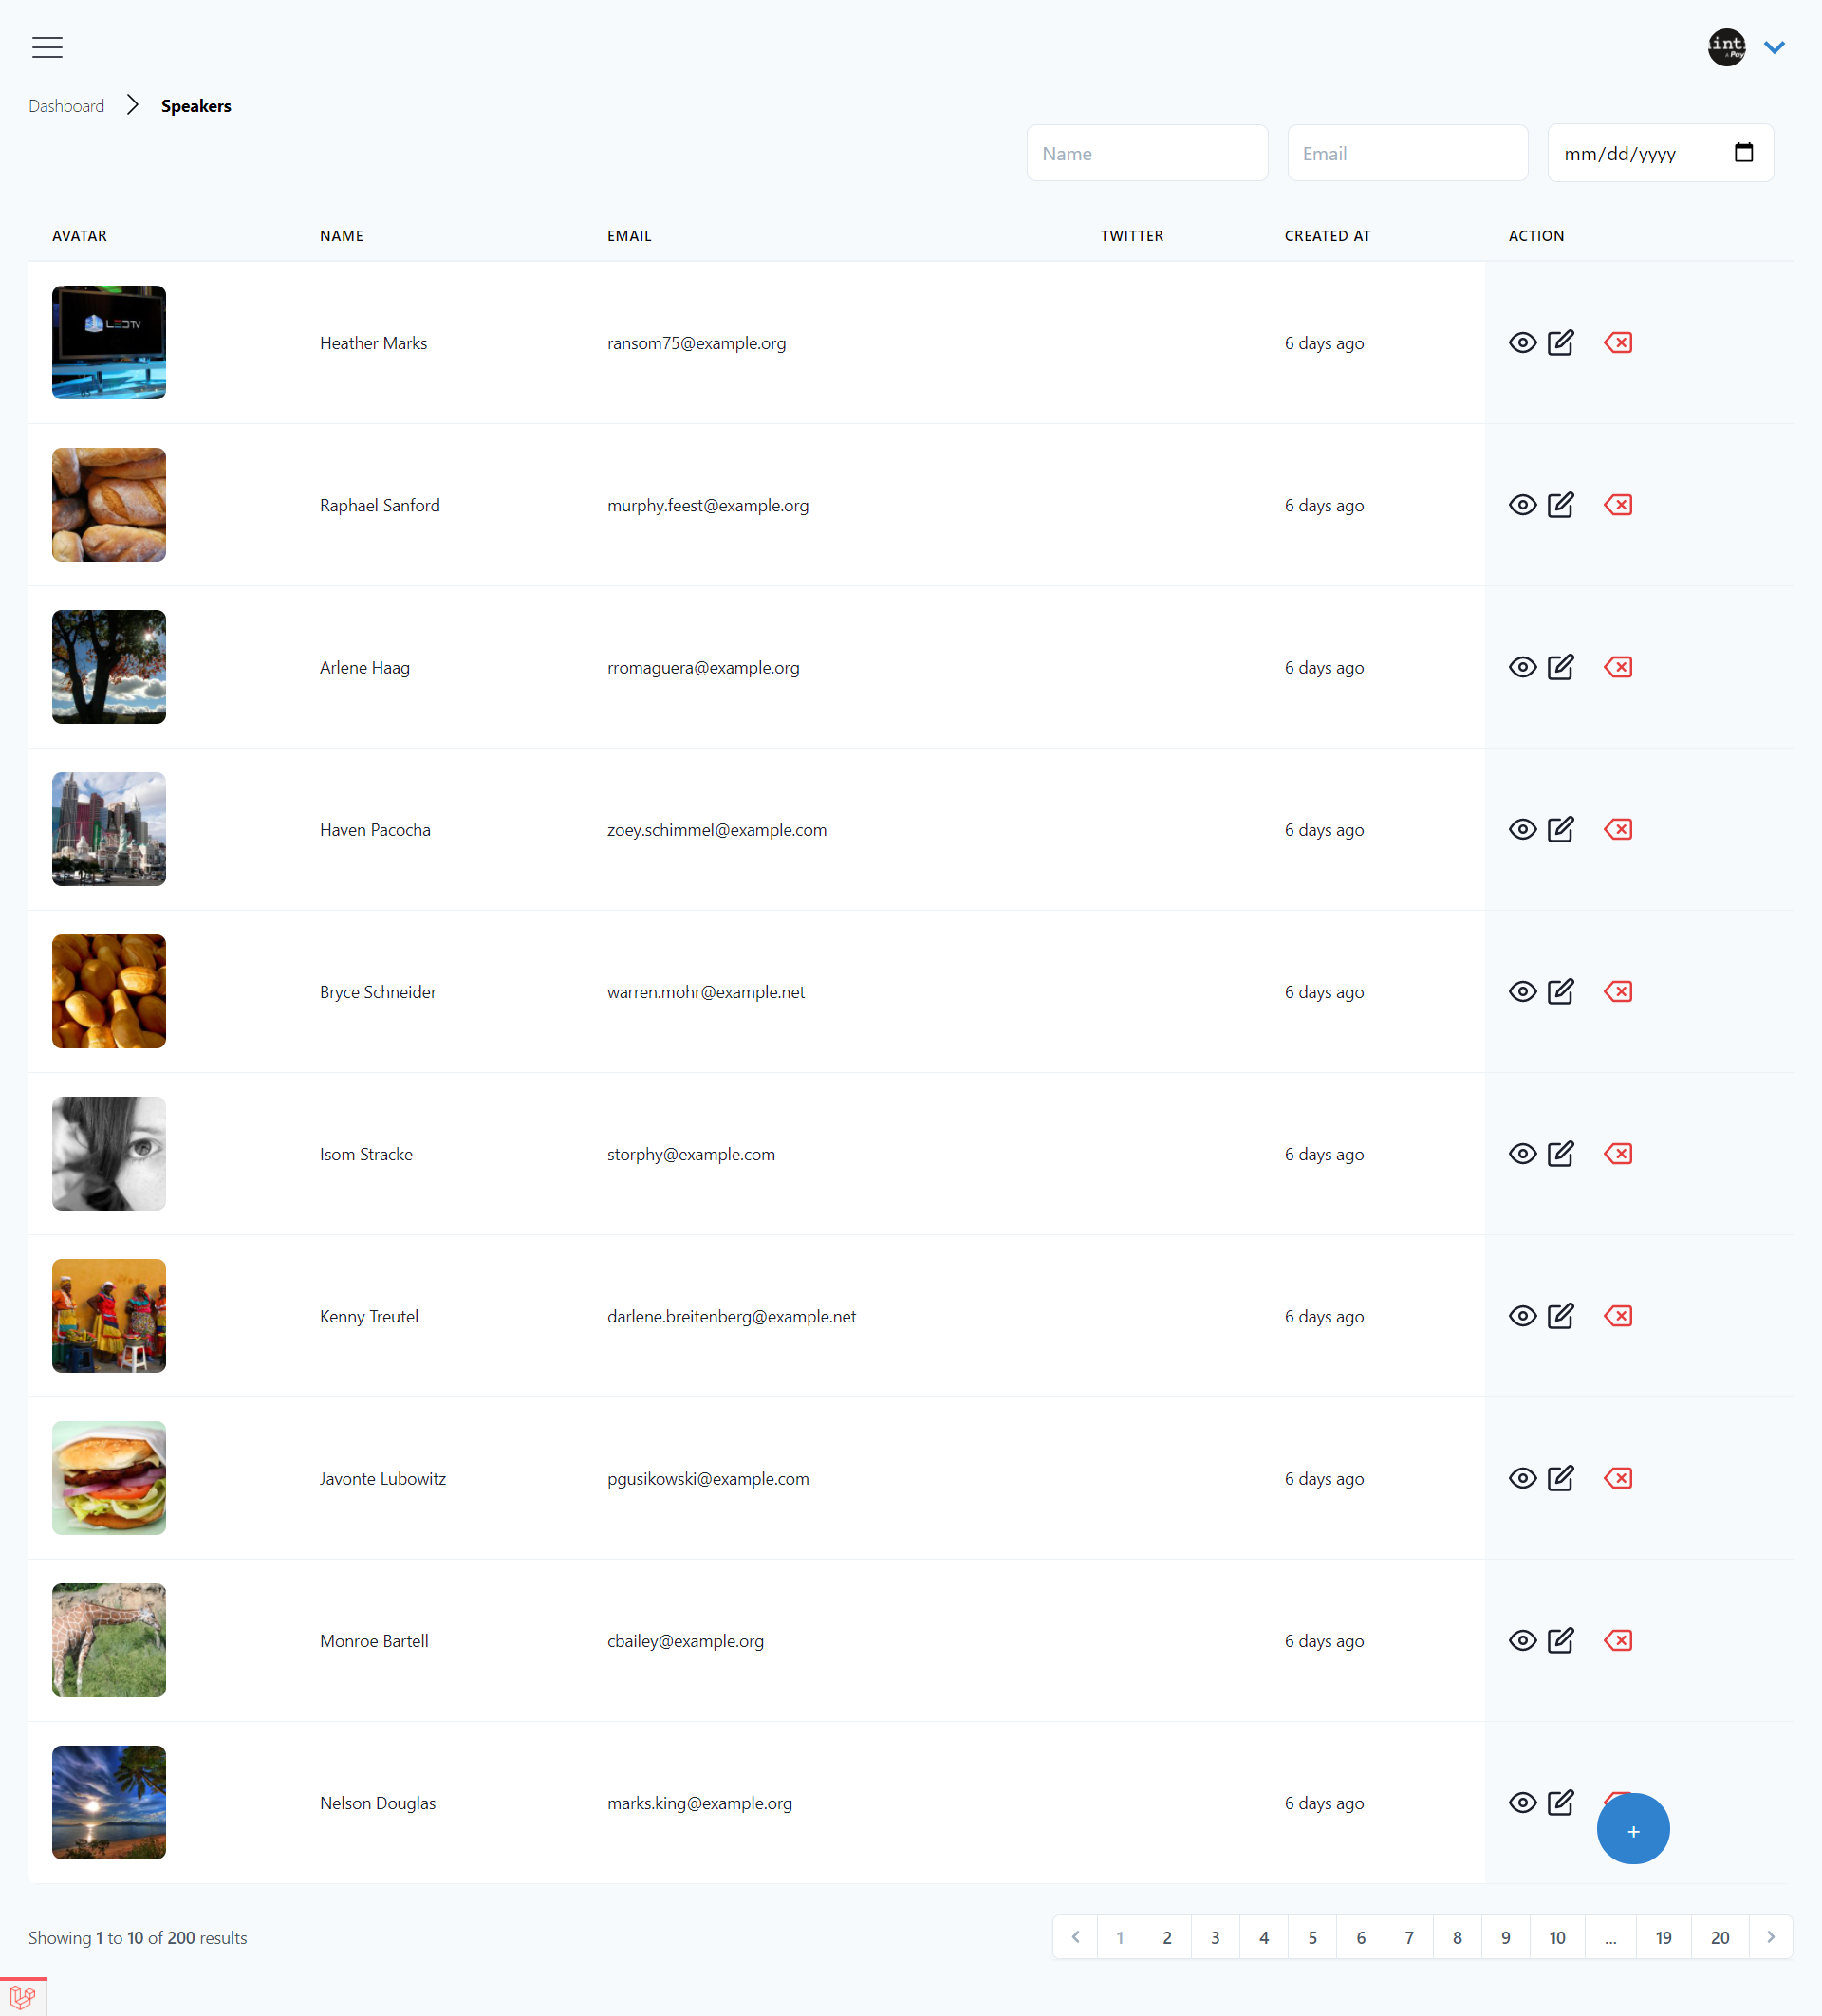Click Nelson Douglas's sunset avatar thumbnail
Viewport: 1822px width, 2016px height.
109,1803
